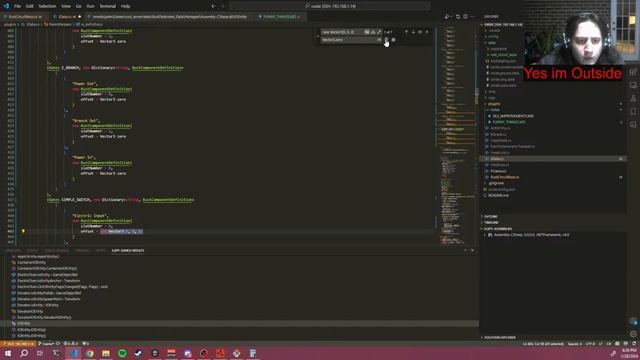
Task: Click the command center search box
Action: coord(330,6)
